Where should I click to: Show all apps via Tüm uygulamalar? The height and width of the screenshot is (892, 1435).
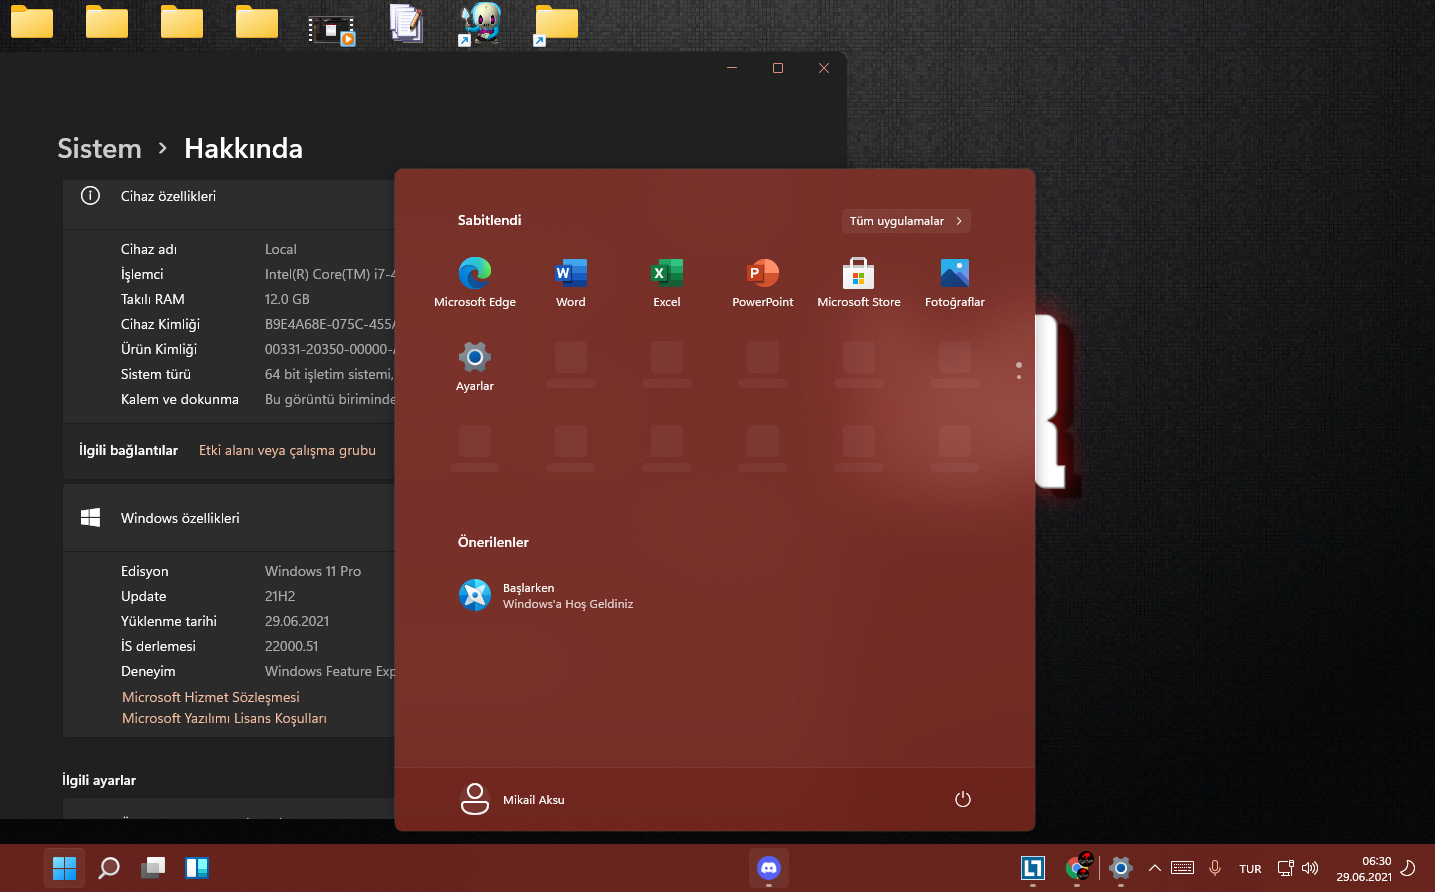click(906, 221)
